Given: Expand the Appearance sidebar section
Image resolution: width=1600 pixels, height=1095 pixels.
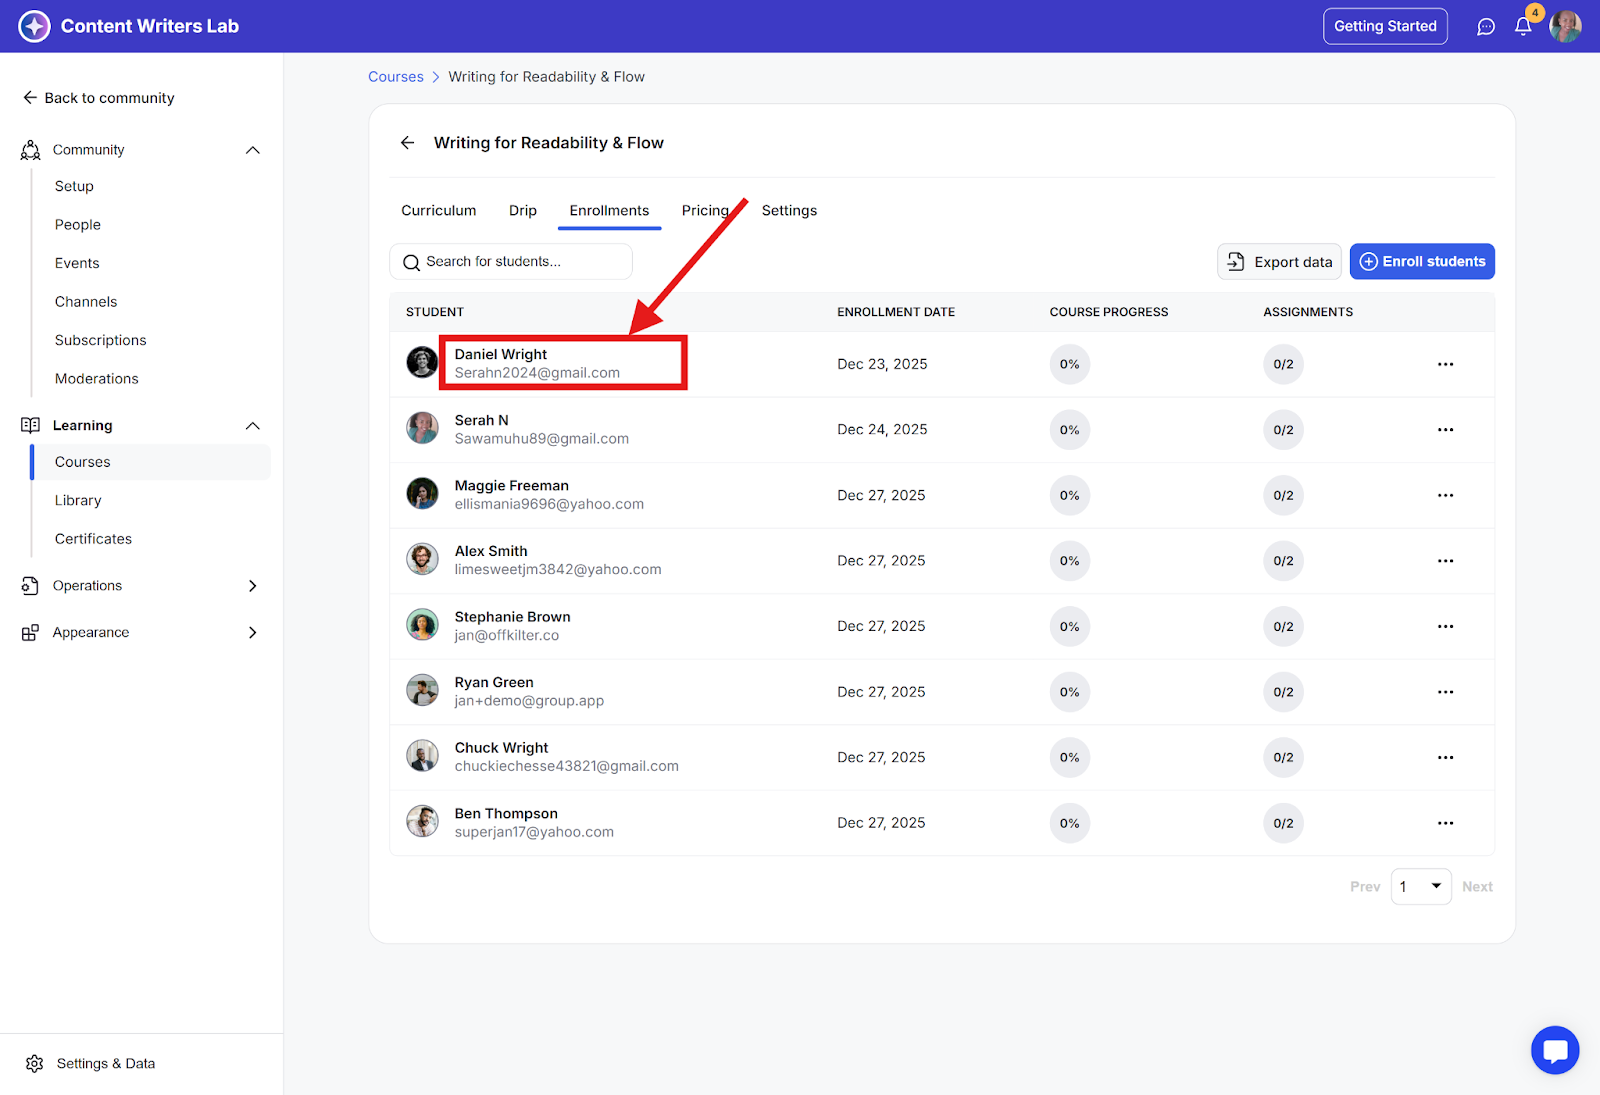Looking at the screenshot, I should [253, 633].
